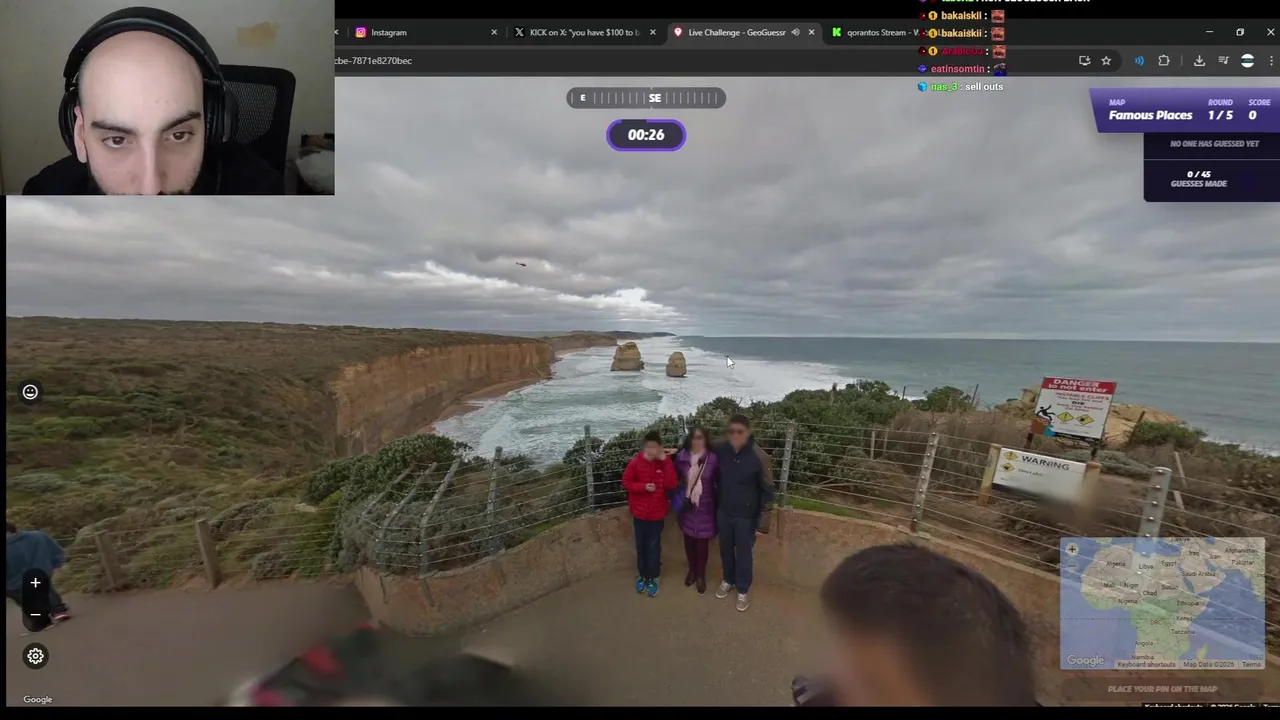Open the game settings gear icon
The width and height of the screenshot is (1280, 720).
click(x=35, y=656)
